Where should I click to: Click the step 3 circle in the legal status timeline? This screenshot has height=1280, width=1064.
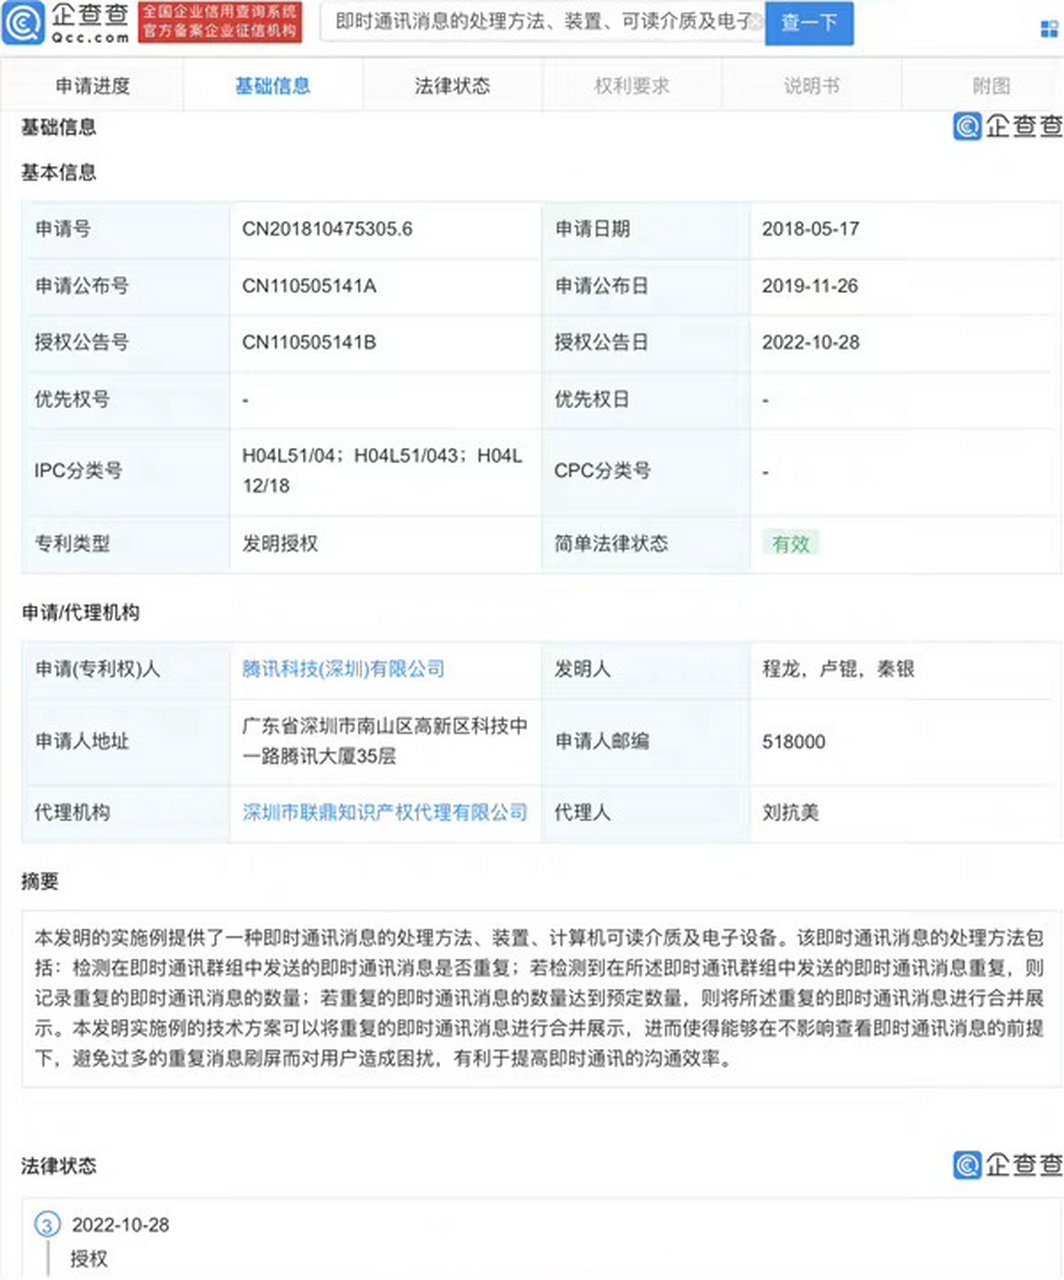coord(47,1225)
